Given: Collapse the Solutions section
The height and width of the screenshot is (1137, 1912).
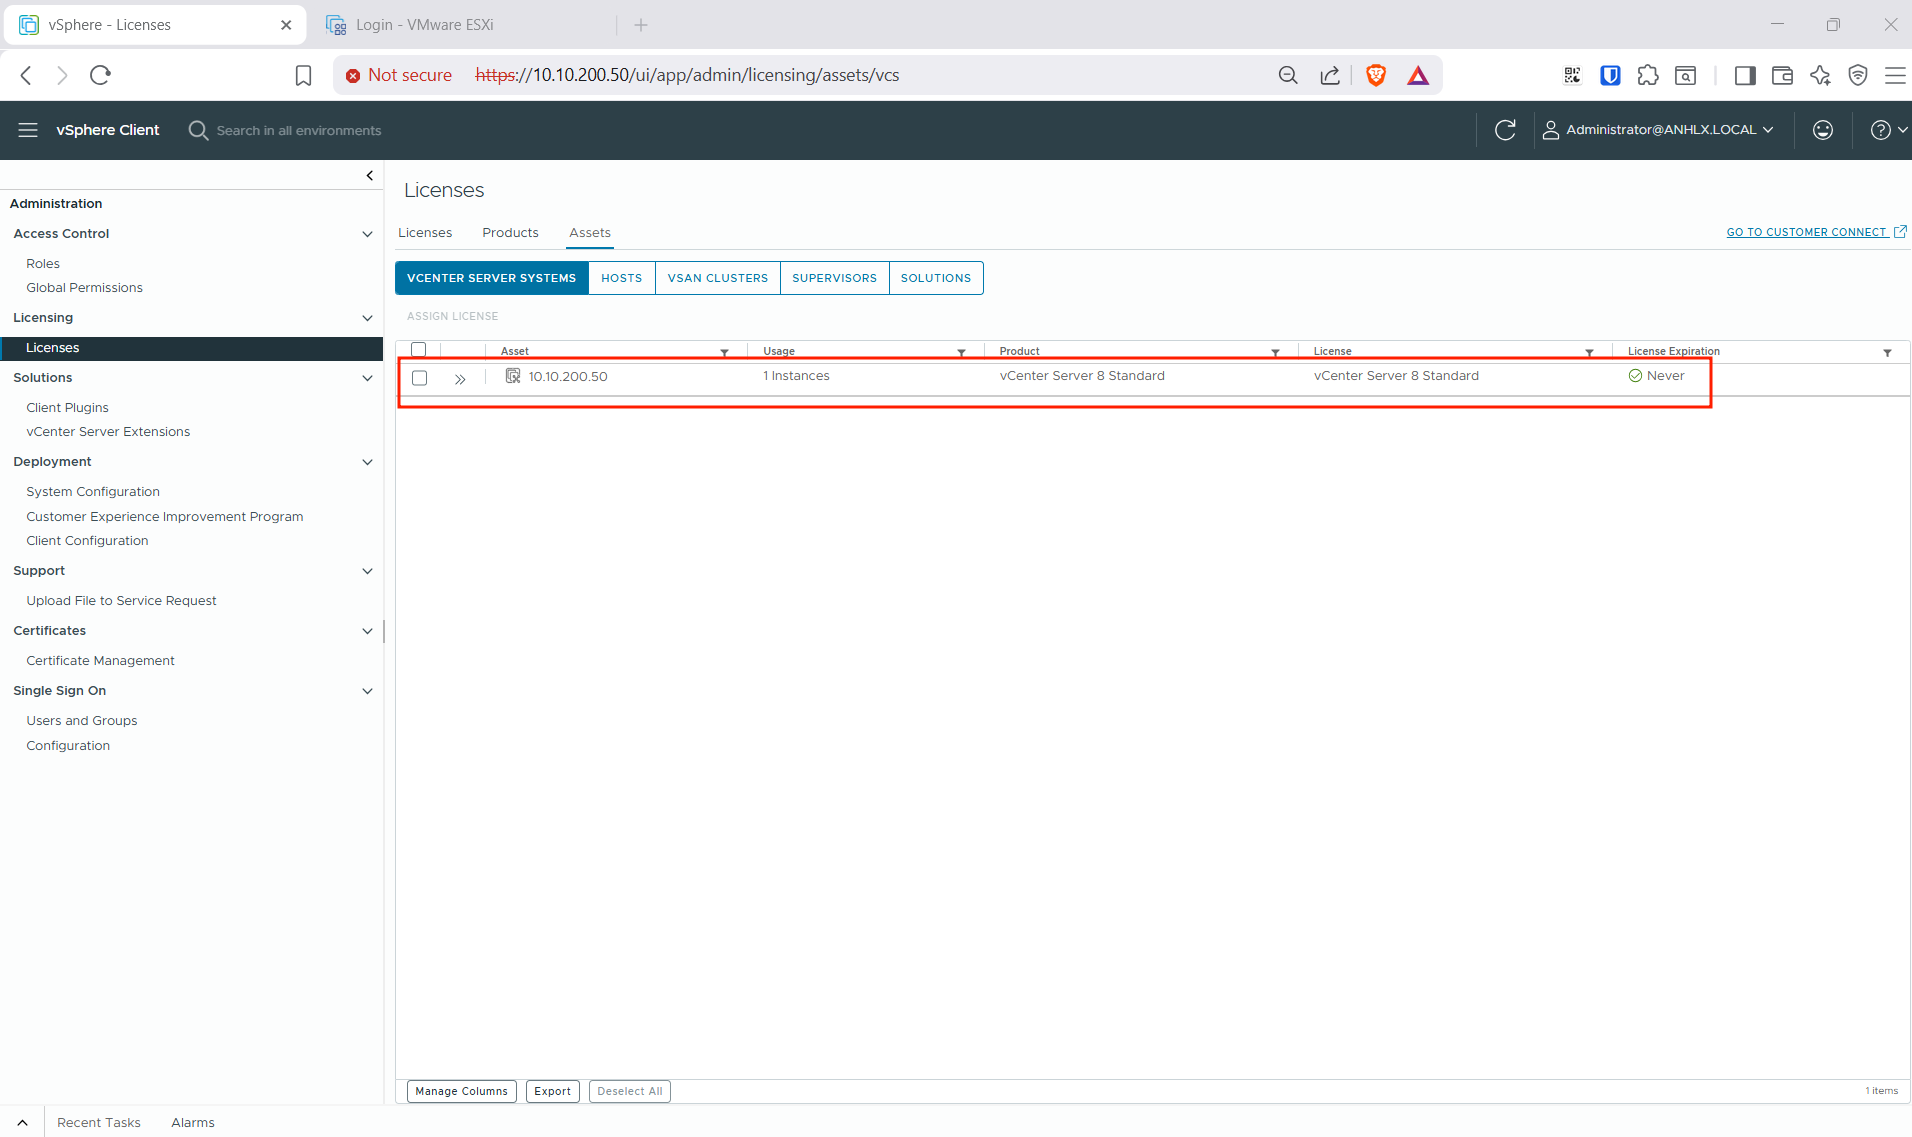Looking at the screenshot, I should [x=367, y=378].
